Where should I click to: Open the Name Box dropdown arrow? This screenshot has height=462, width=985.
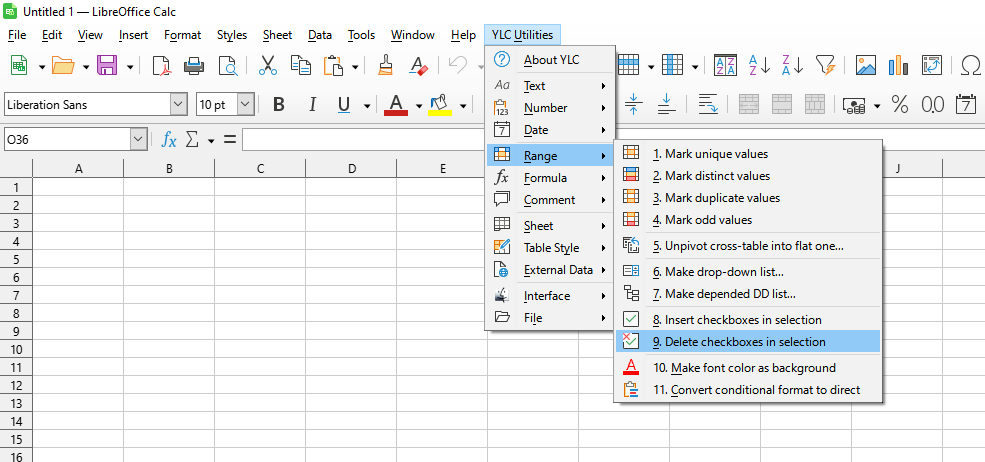(x=139, y=139)
